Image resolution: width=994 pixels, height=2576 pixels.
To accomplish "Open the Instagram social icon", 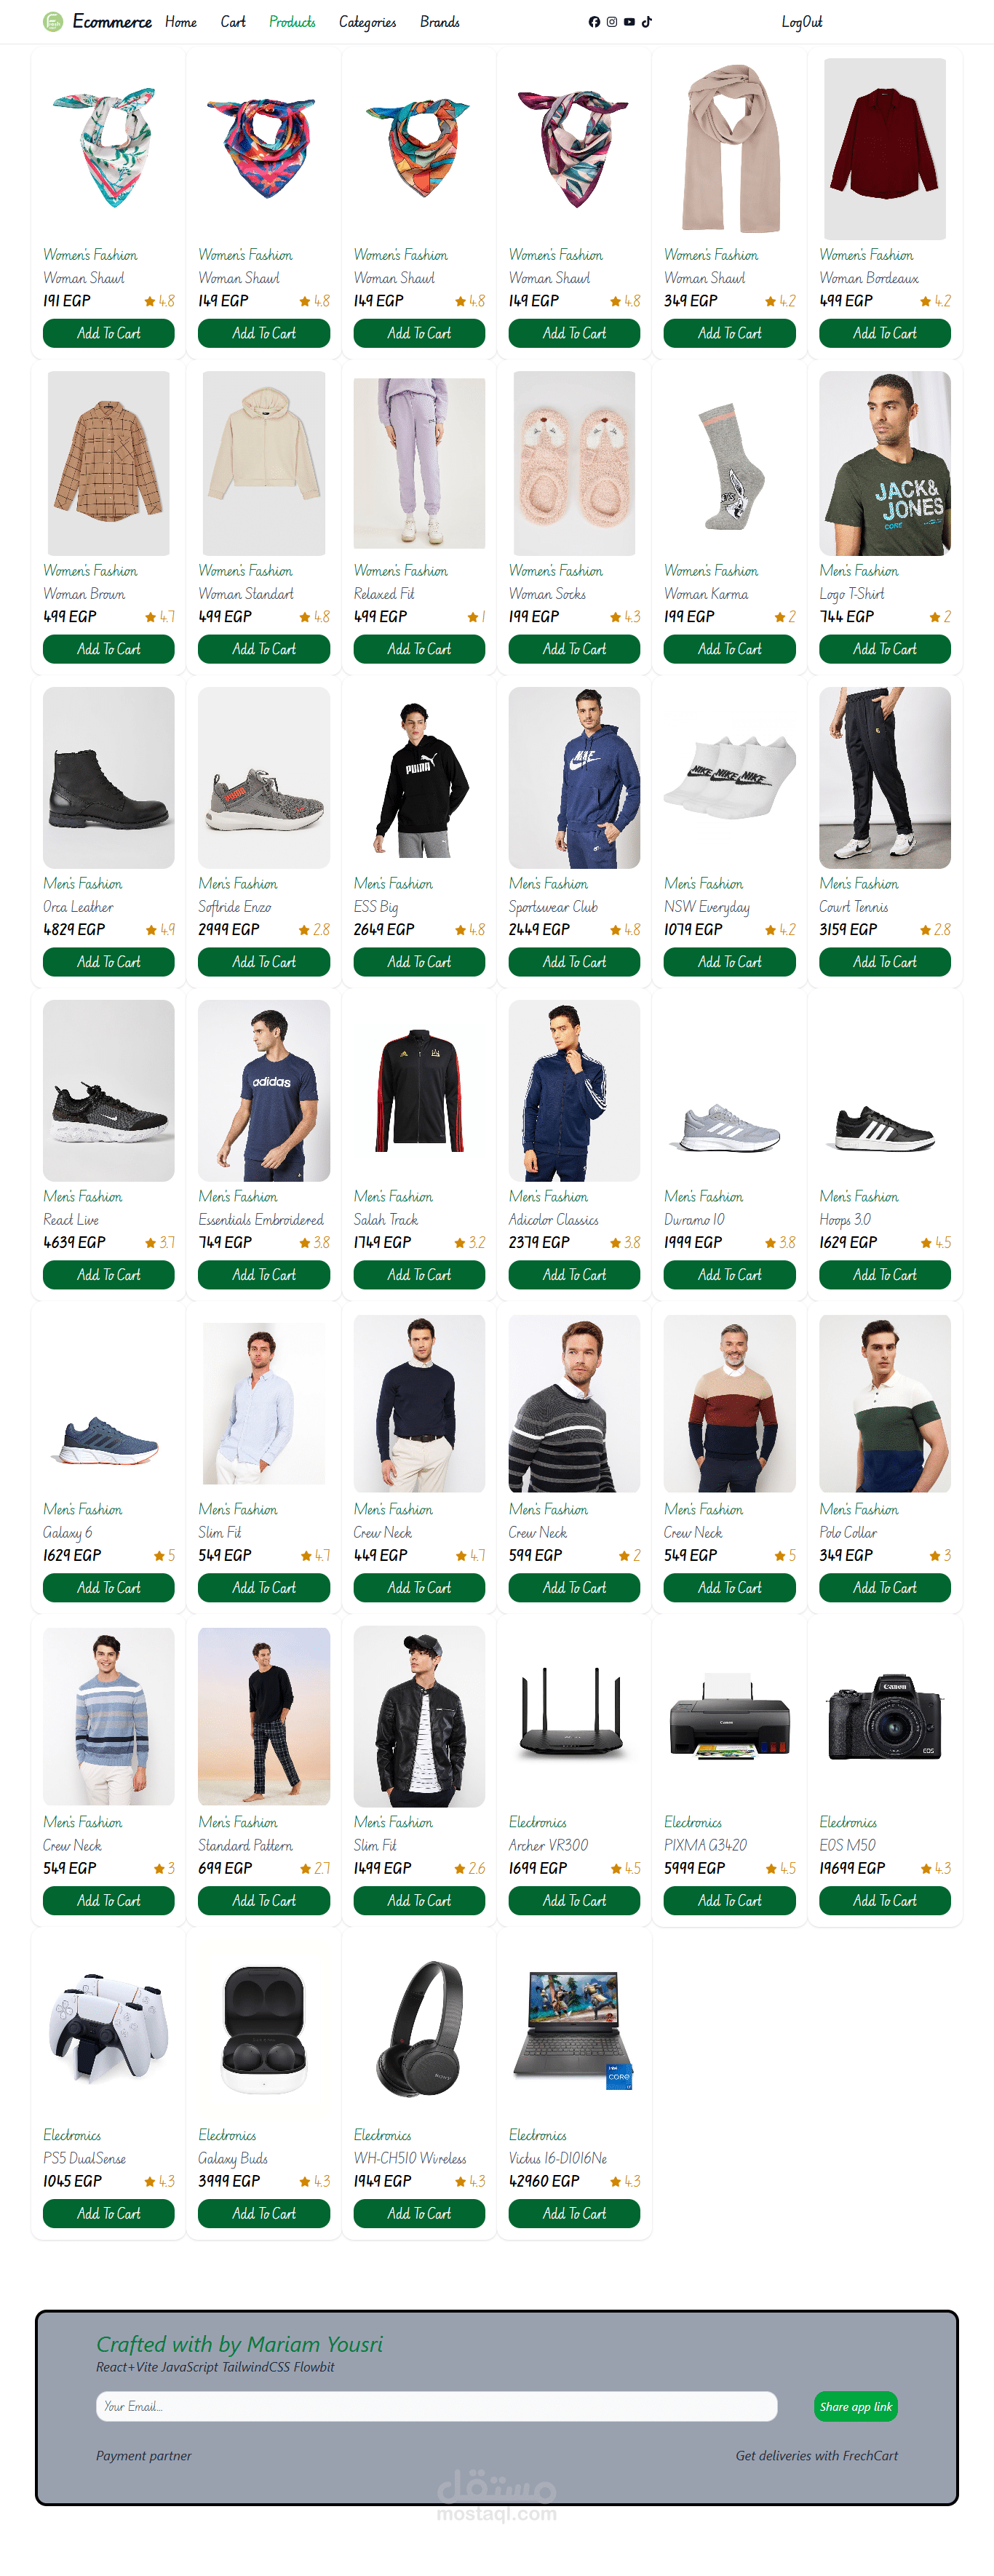I will 612,22.
